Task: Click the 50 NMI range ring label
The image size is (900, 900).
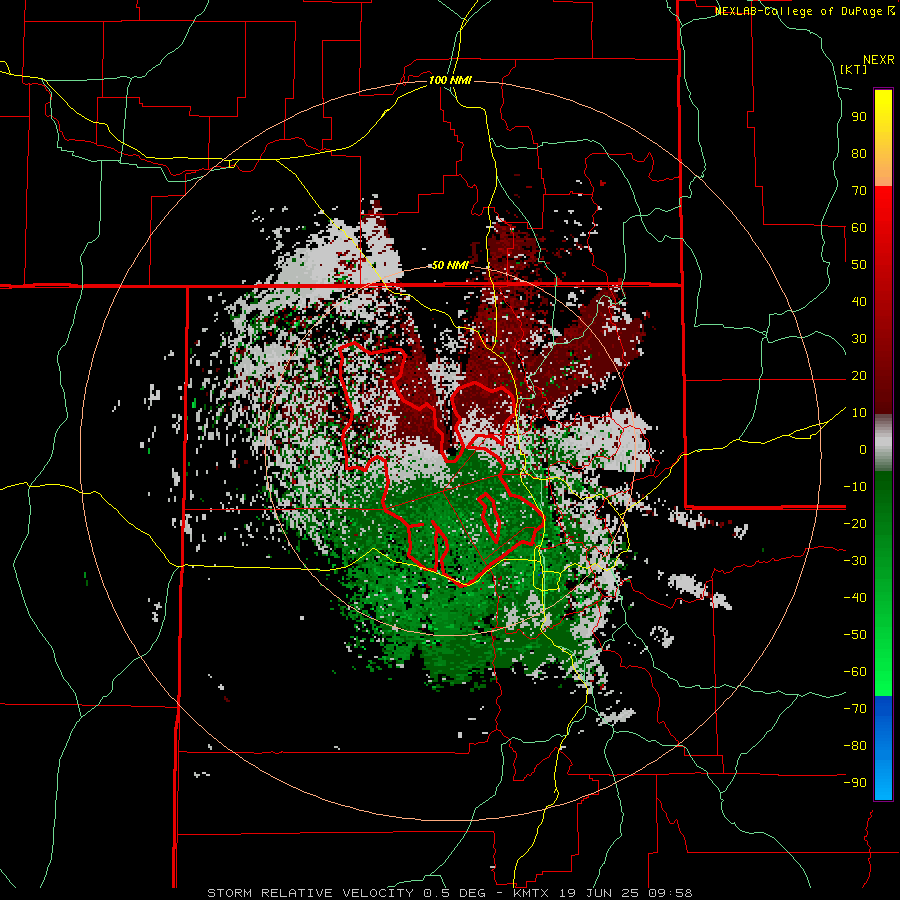Action: click(450, 265)
